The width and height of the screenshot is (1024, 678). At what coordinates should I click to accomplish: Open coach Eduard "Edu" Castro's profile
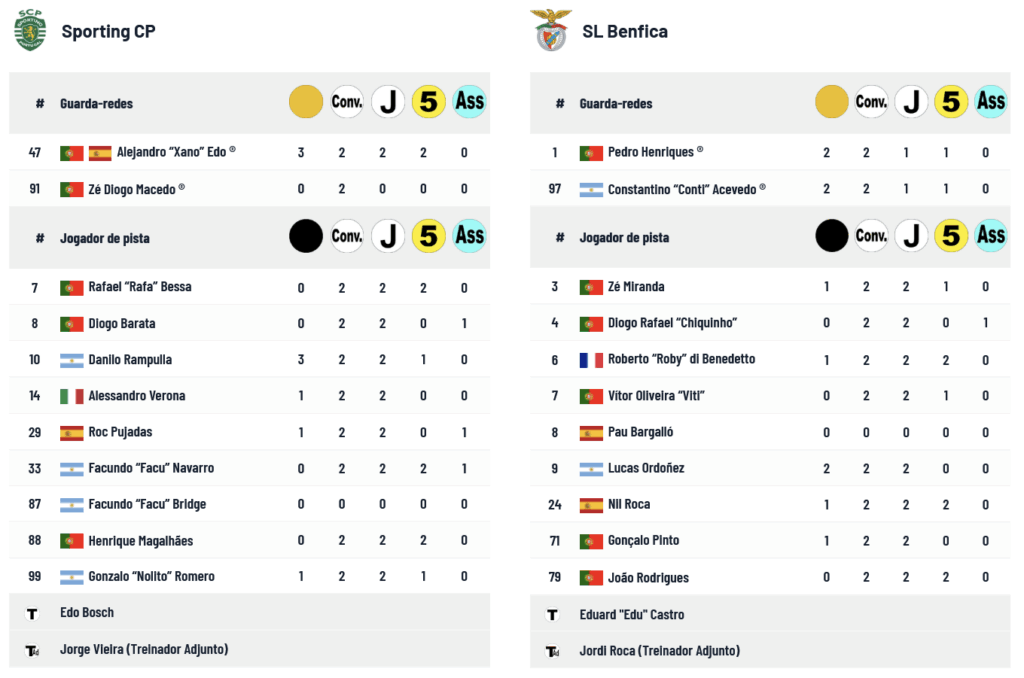point(631,614)
